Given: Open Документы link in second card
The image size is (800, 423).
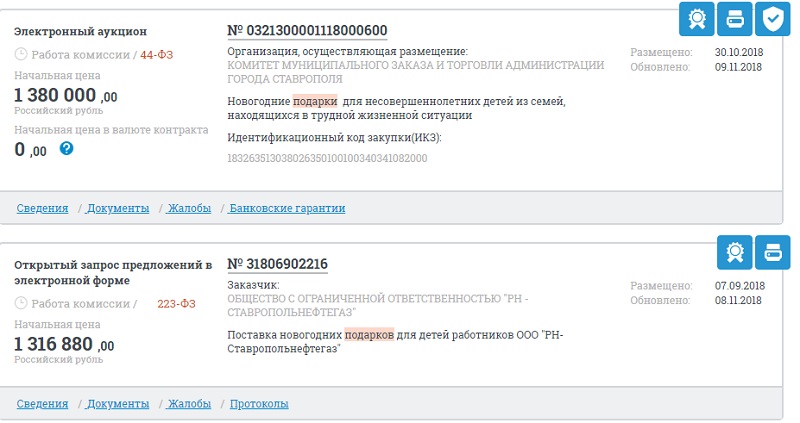Looking at the screenshot, I should 118,404.
